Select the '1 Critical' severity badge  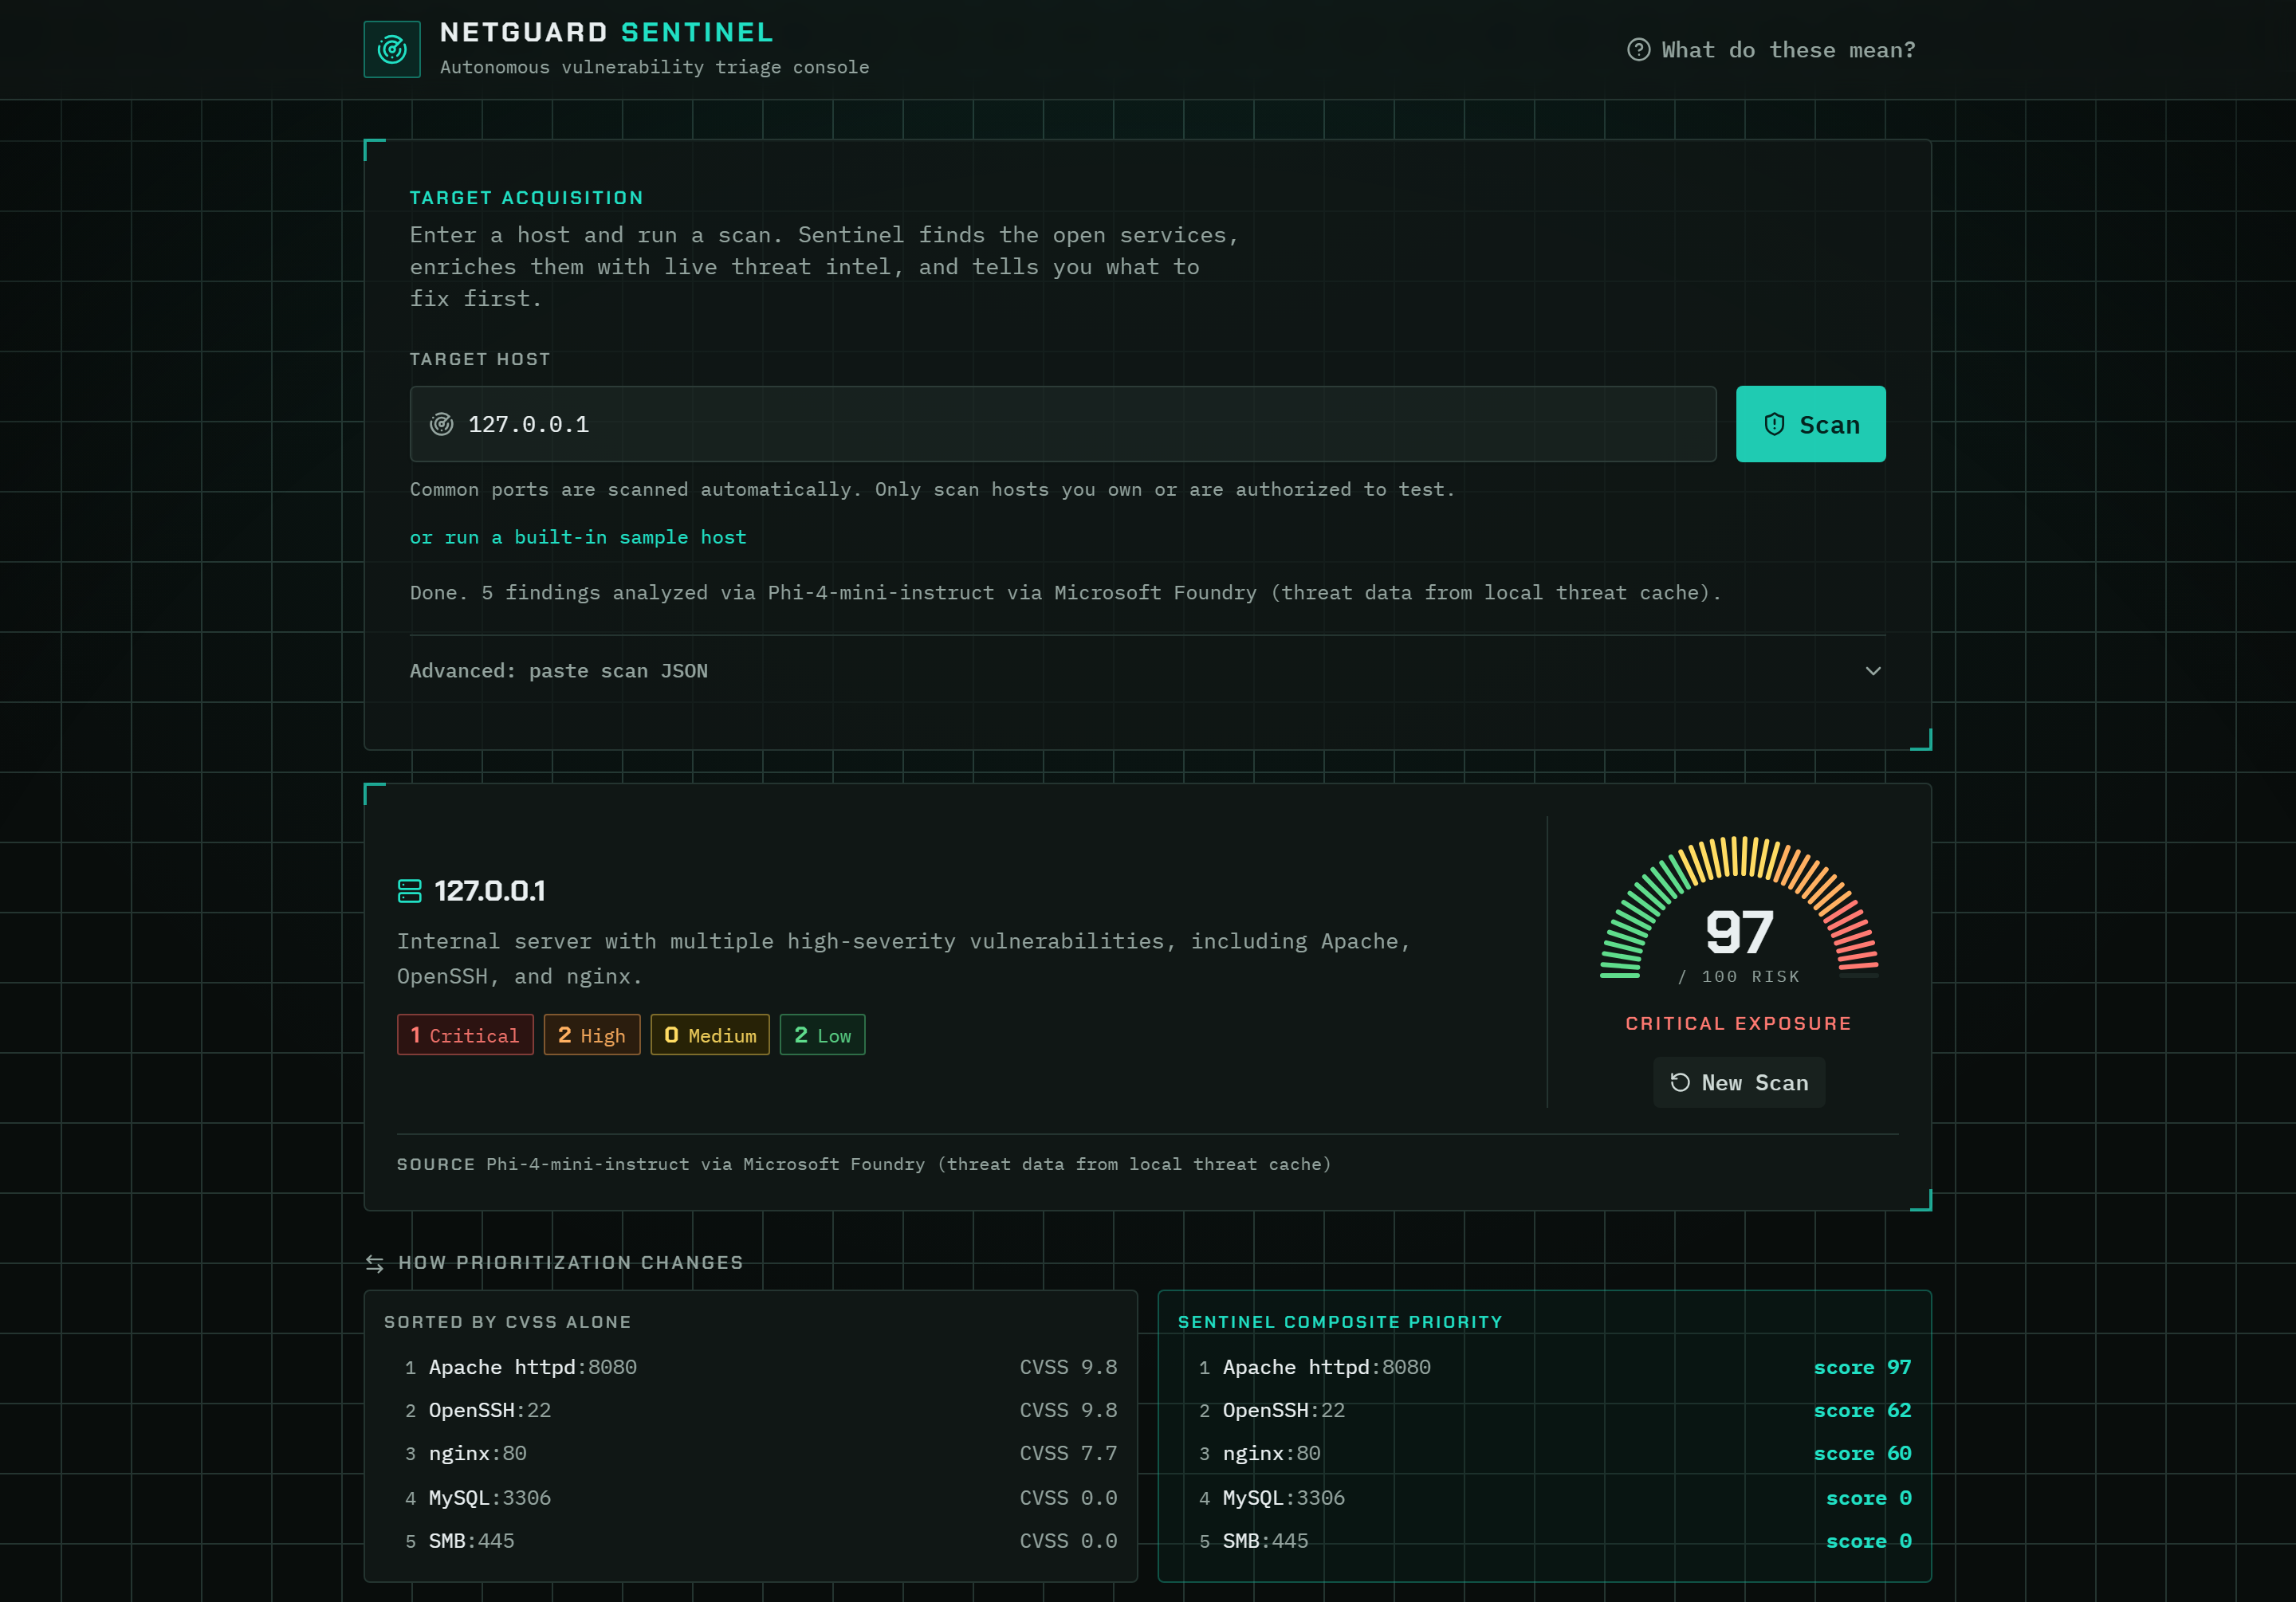(x=465, y=1035)
